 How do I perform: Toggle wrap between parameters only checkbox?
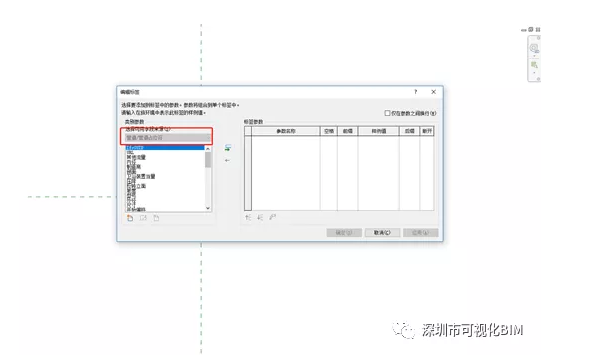click(x=387, y=113)
